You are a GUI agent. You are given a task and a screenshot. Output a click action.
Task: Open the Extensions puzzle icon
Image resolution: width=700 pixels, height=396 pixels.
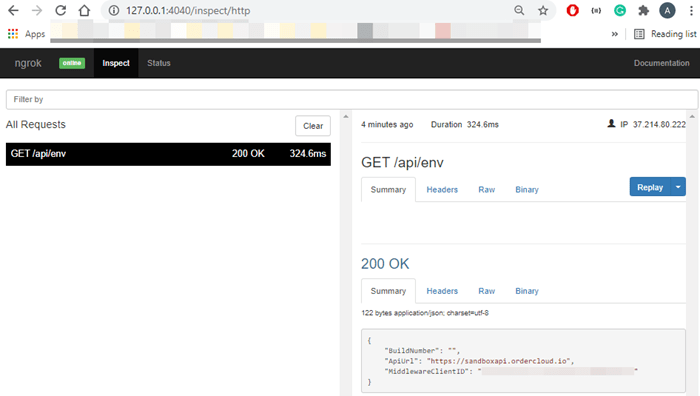[643, 10]
